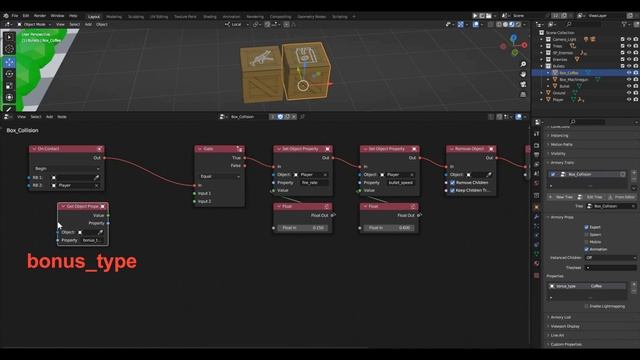Toggle Remove Children checkbox on Remove Object node
This screenshot has width=640, height=360.
[x=452, y=182]
